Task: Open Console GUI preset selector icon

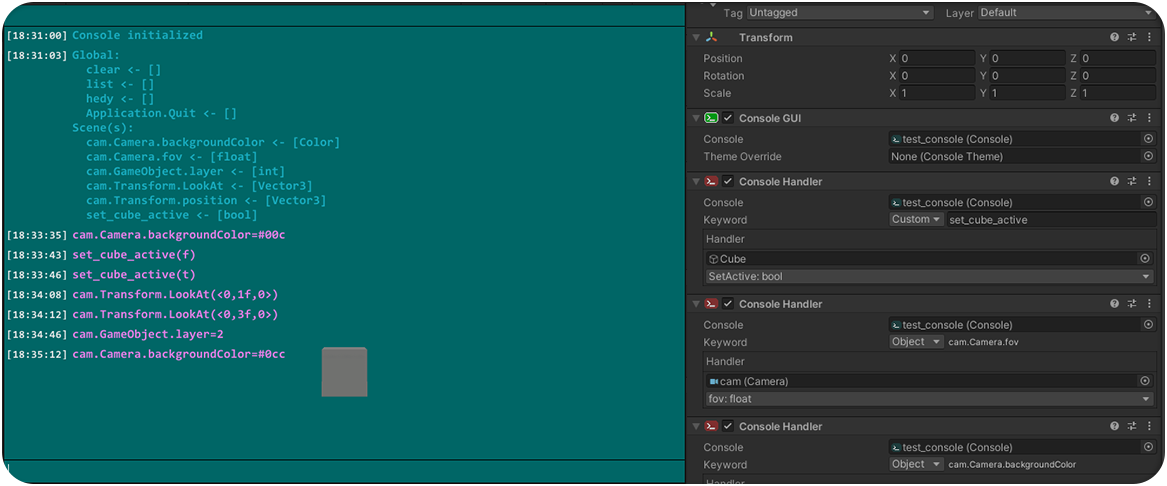Action: tap(1131, 118)
